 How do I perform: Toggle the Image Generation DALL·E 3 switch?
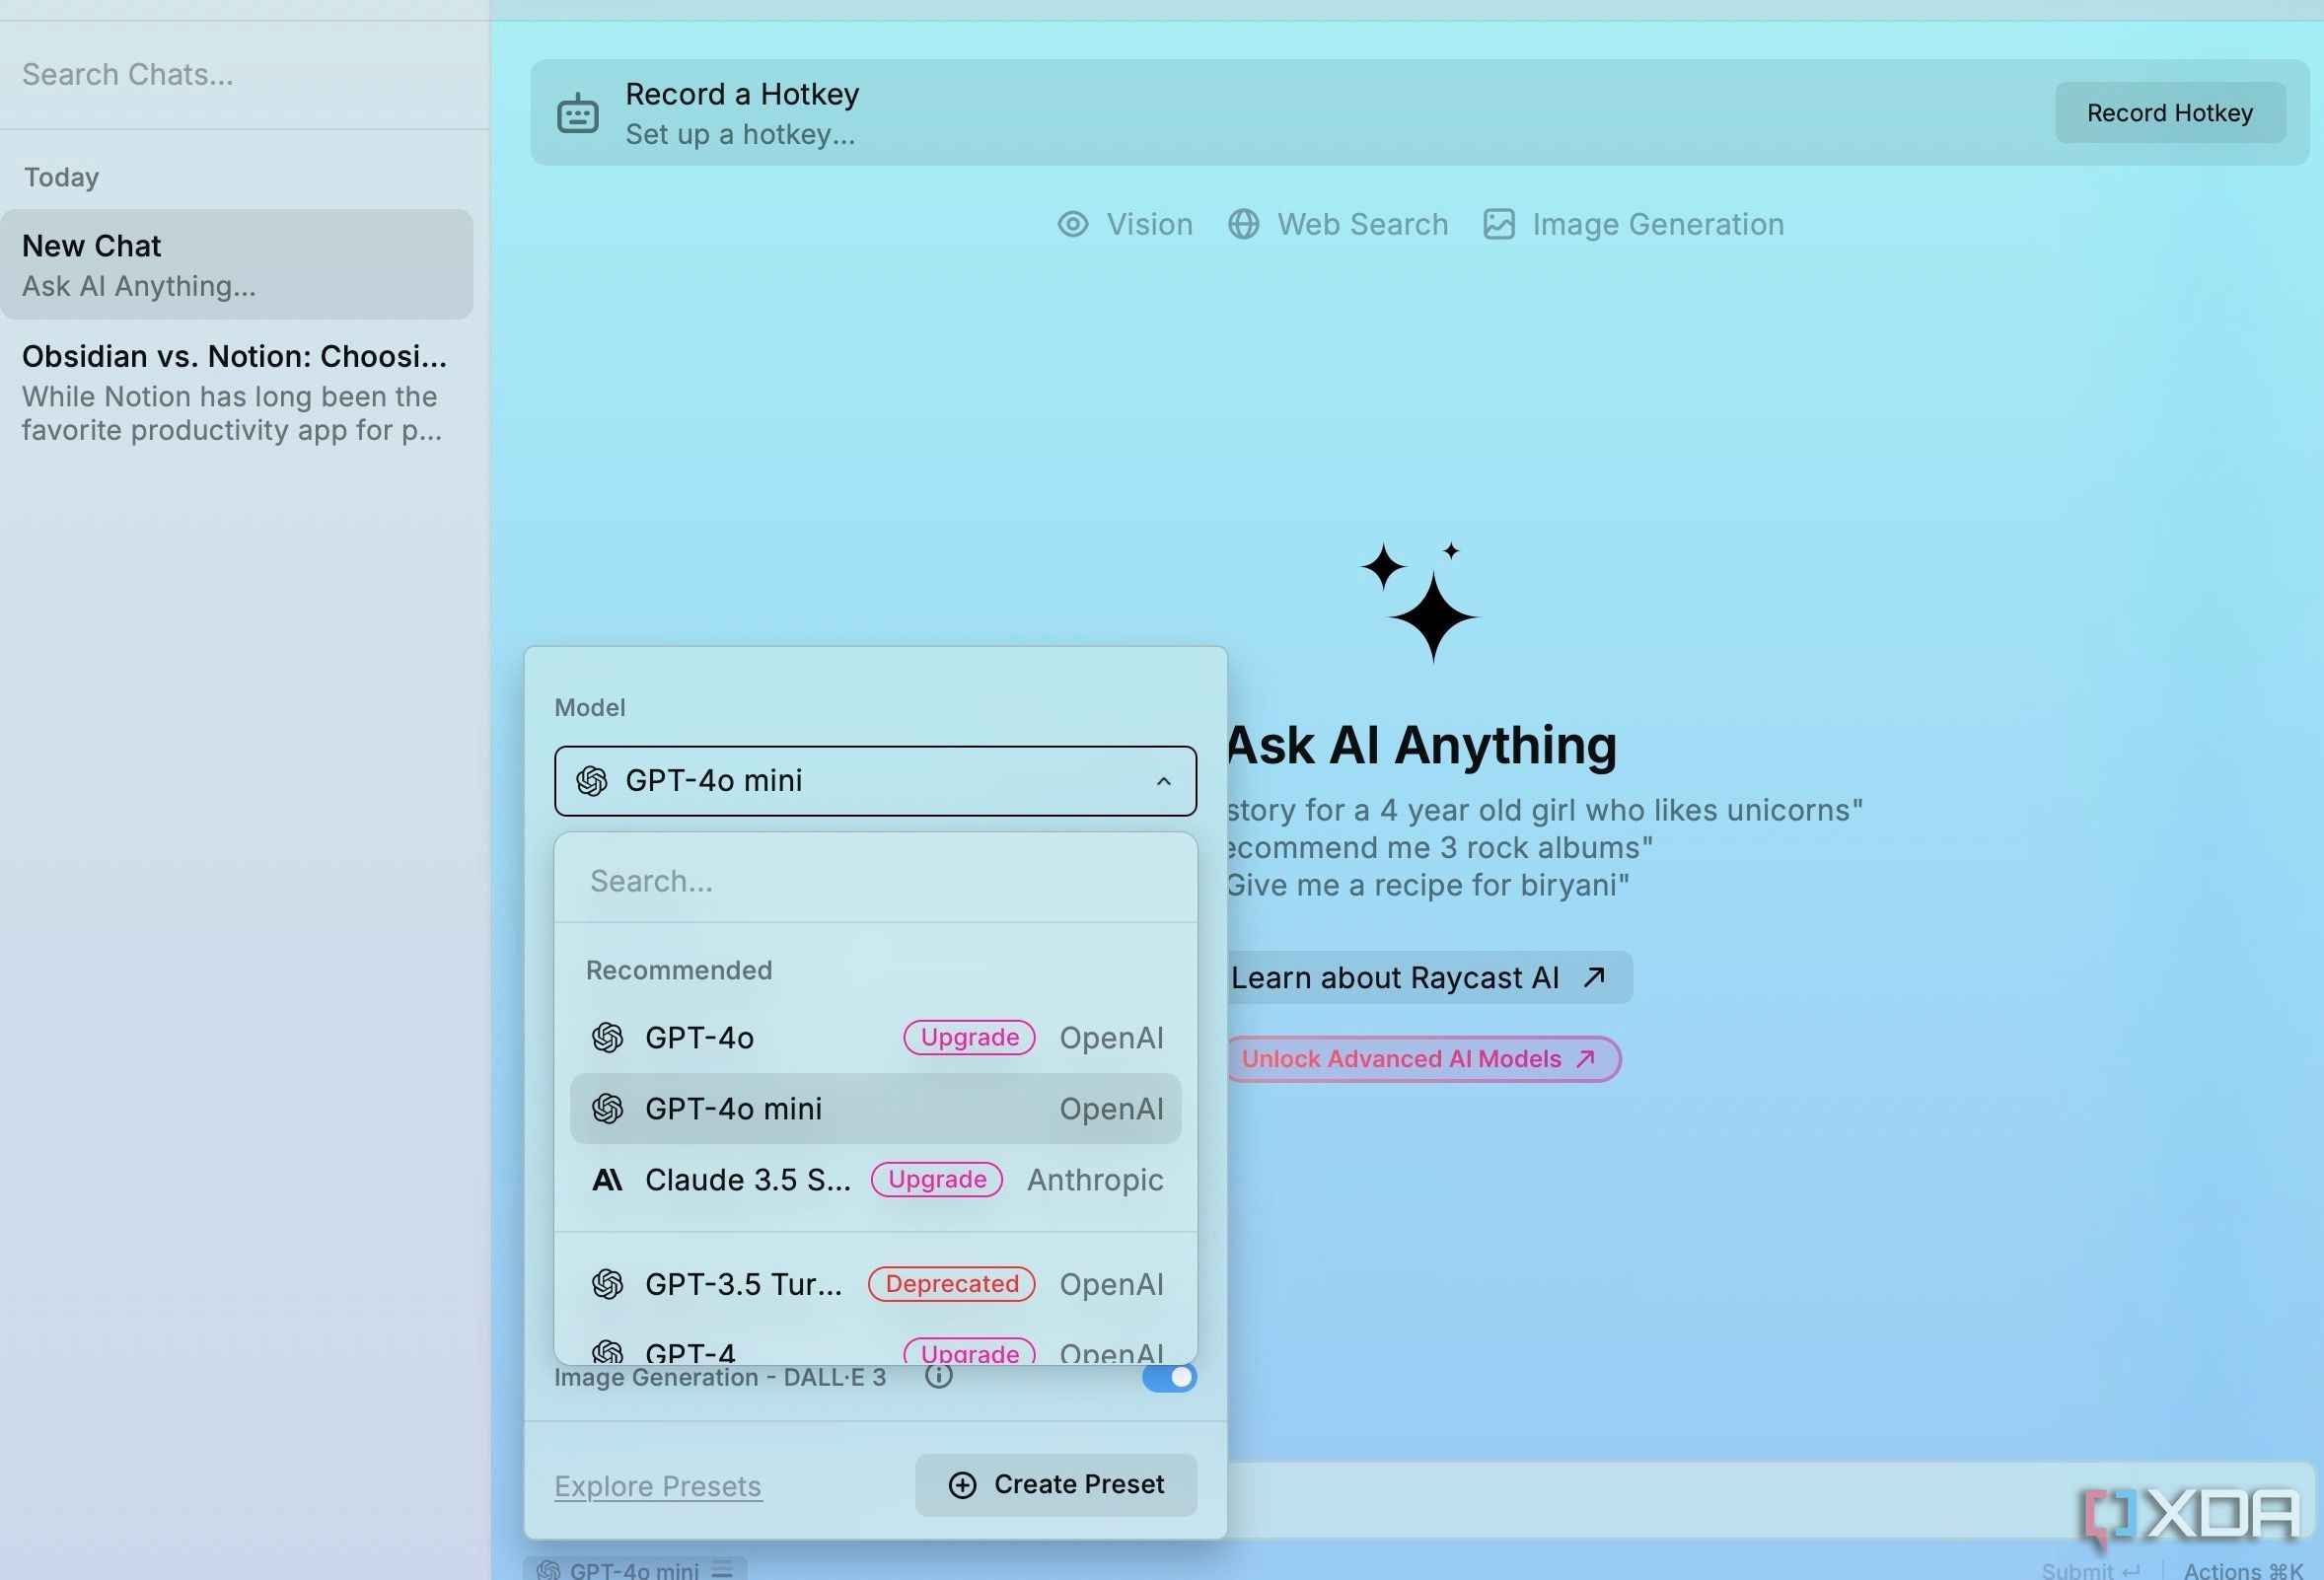point(1169,1377)
